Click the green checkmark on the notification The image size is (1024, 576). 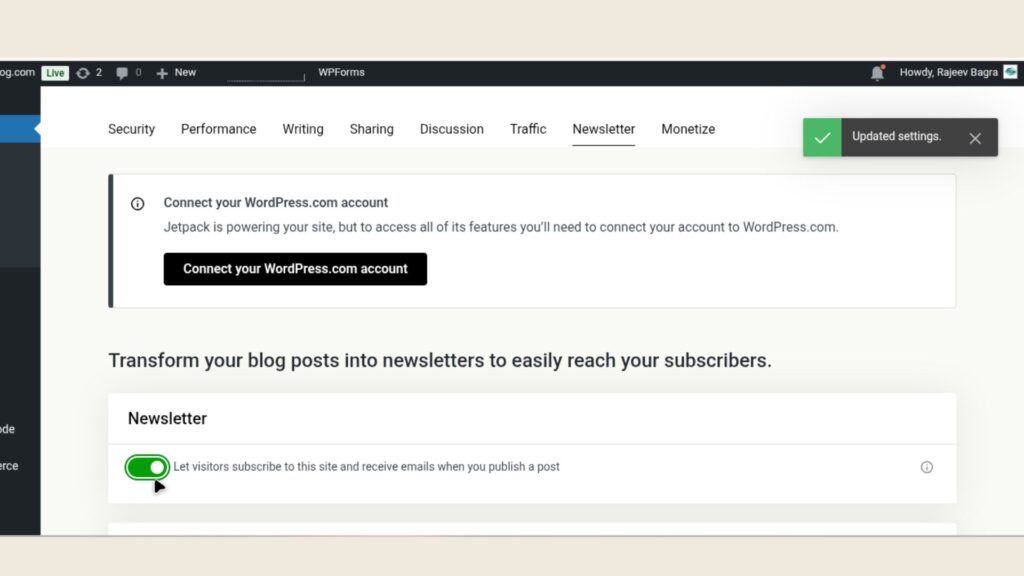[x=822, y=138]
